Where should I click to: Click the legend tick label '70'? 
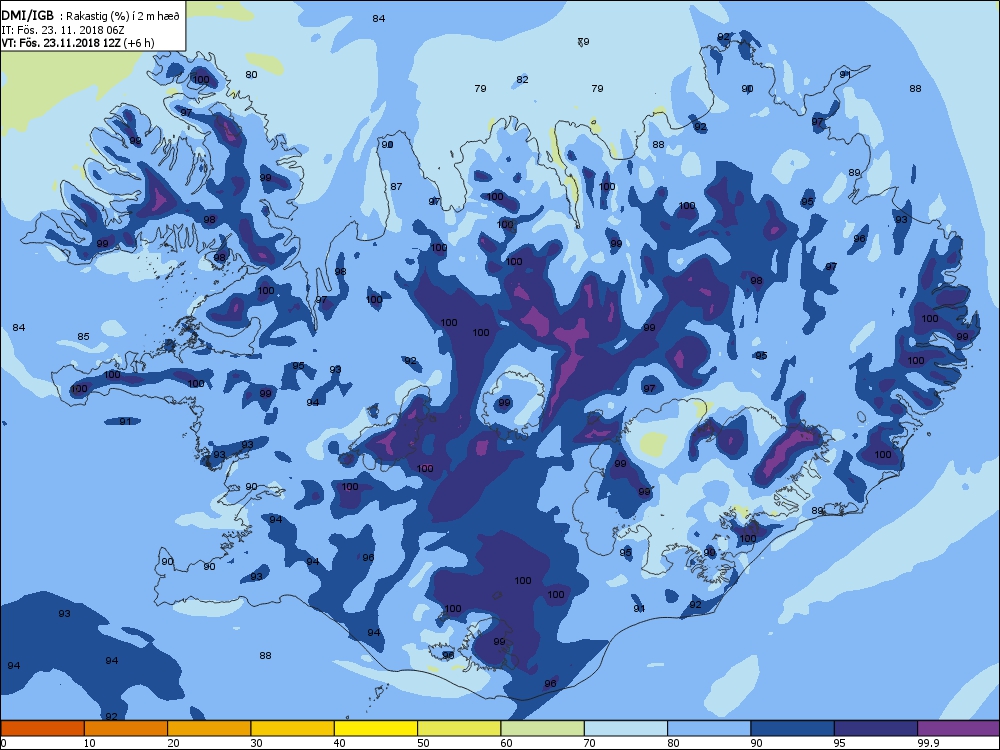590,743
